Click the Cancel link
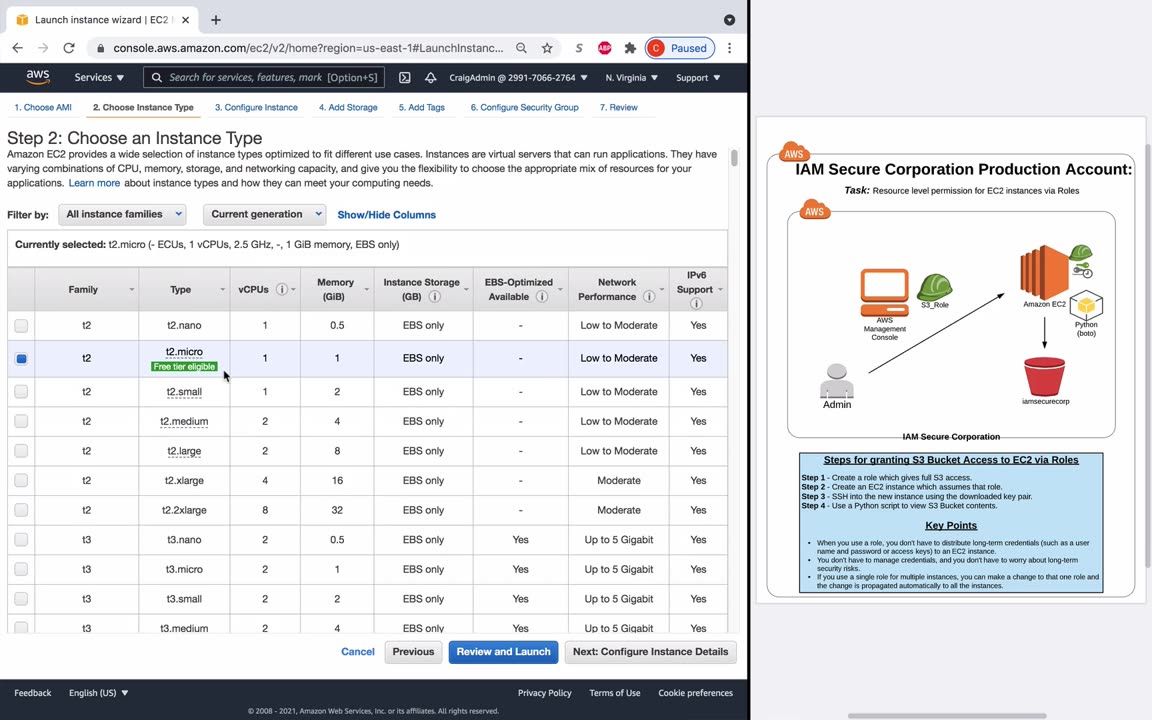1152x720 pixels. pos(358,652)
